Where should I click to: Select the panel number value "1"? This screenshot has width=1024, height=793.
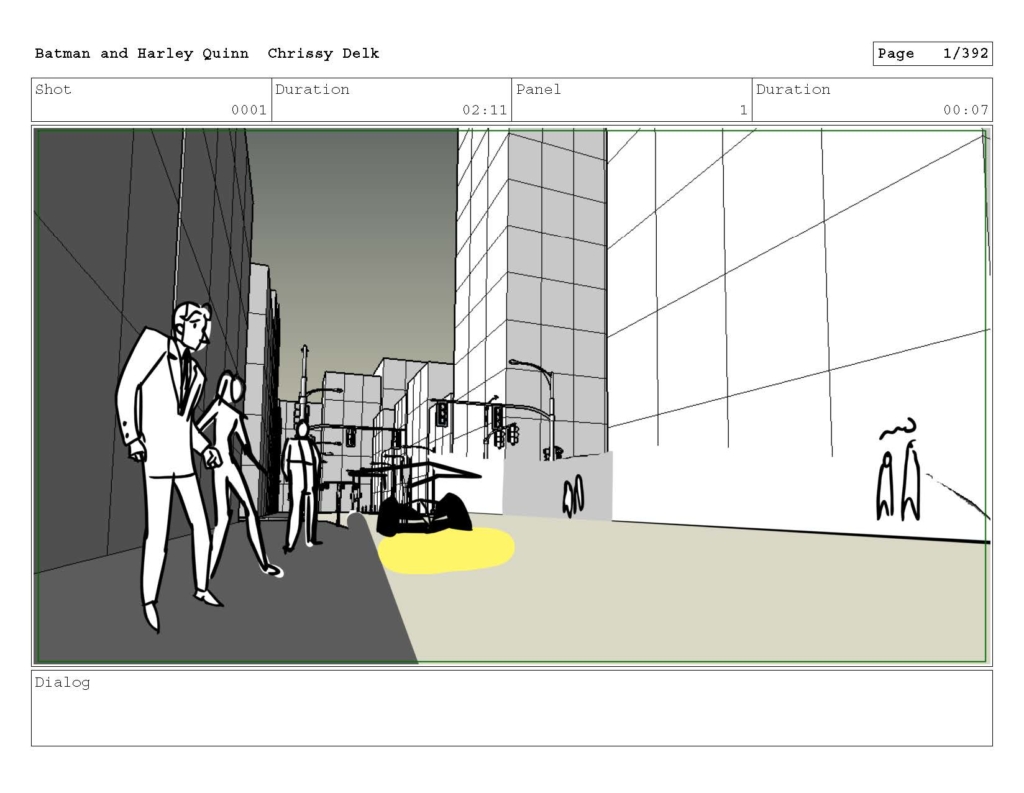pos(743,110)
